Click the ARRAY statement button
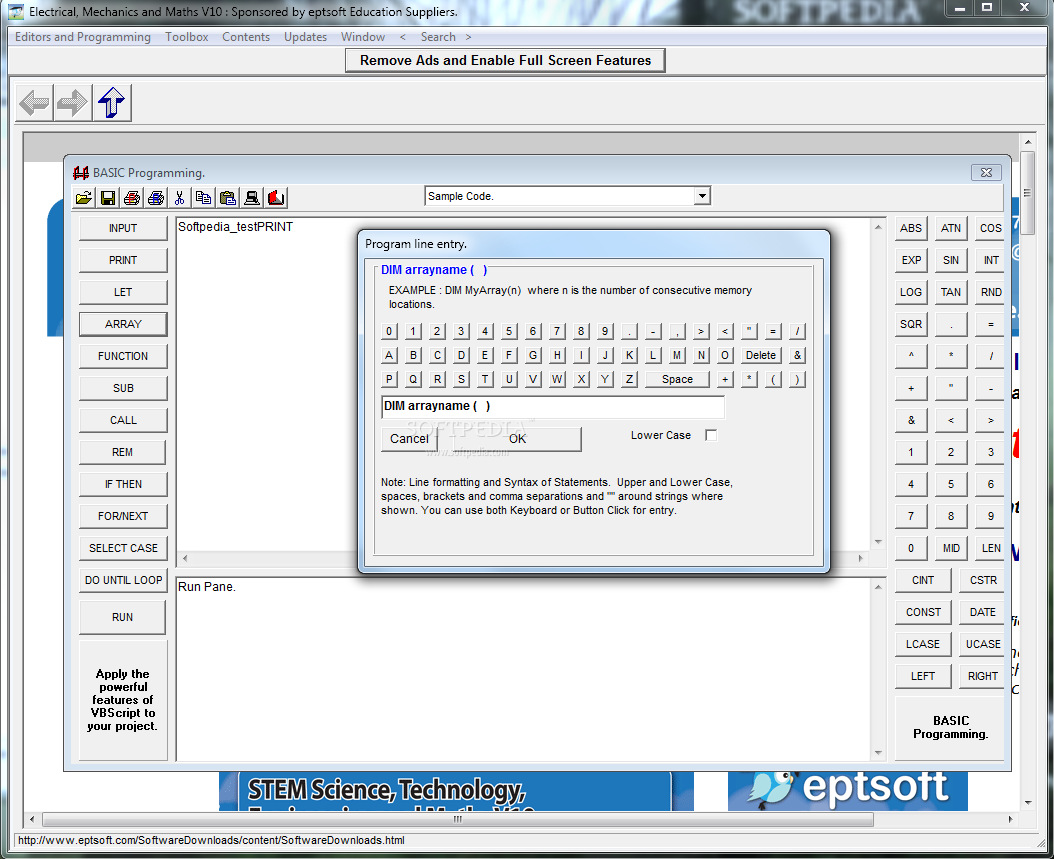The image size is (1054, 859). [x=123, y=324]
